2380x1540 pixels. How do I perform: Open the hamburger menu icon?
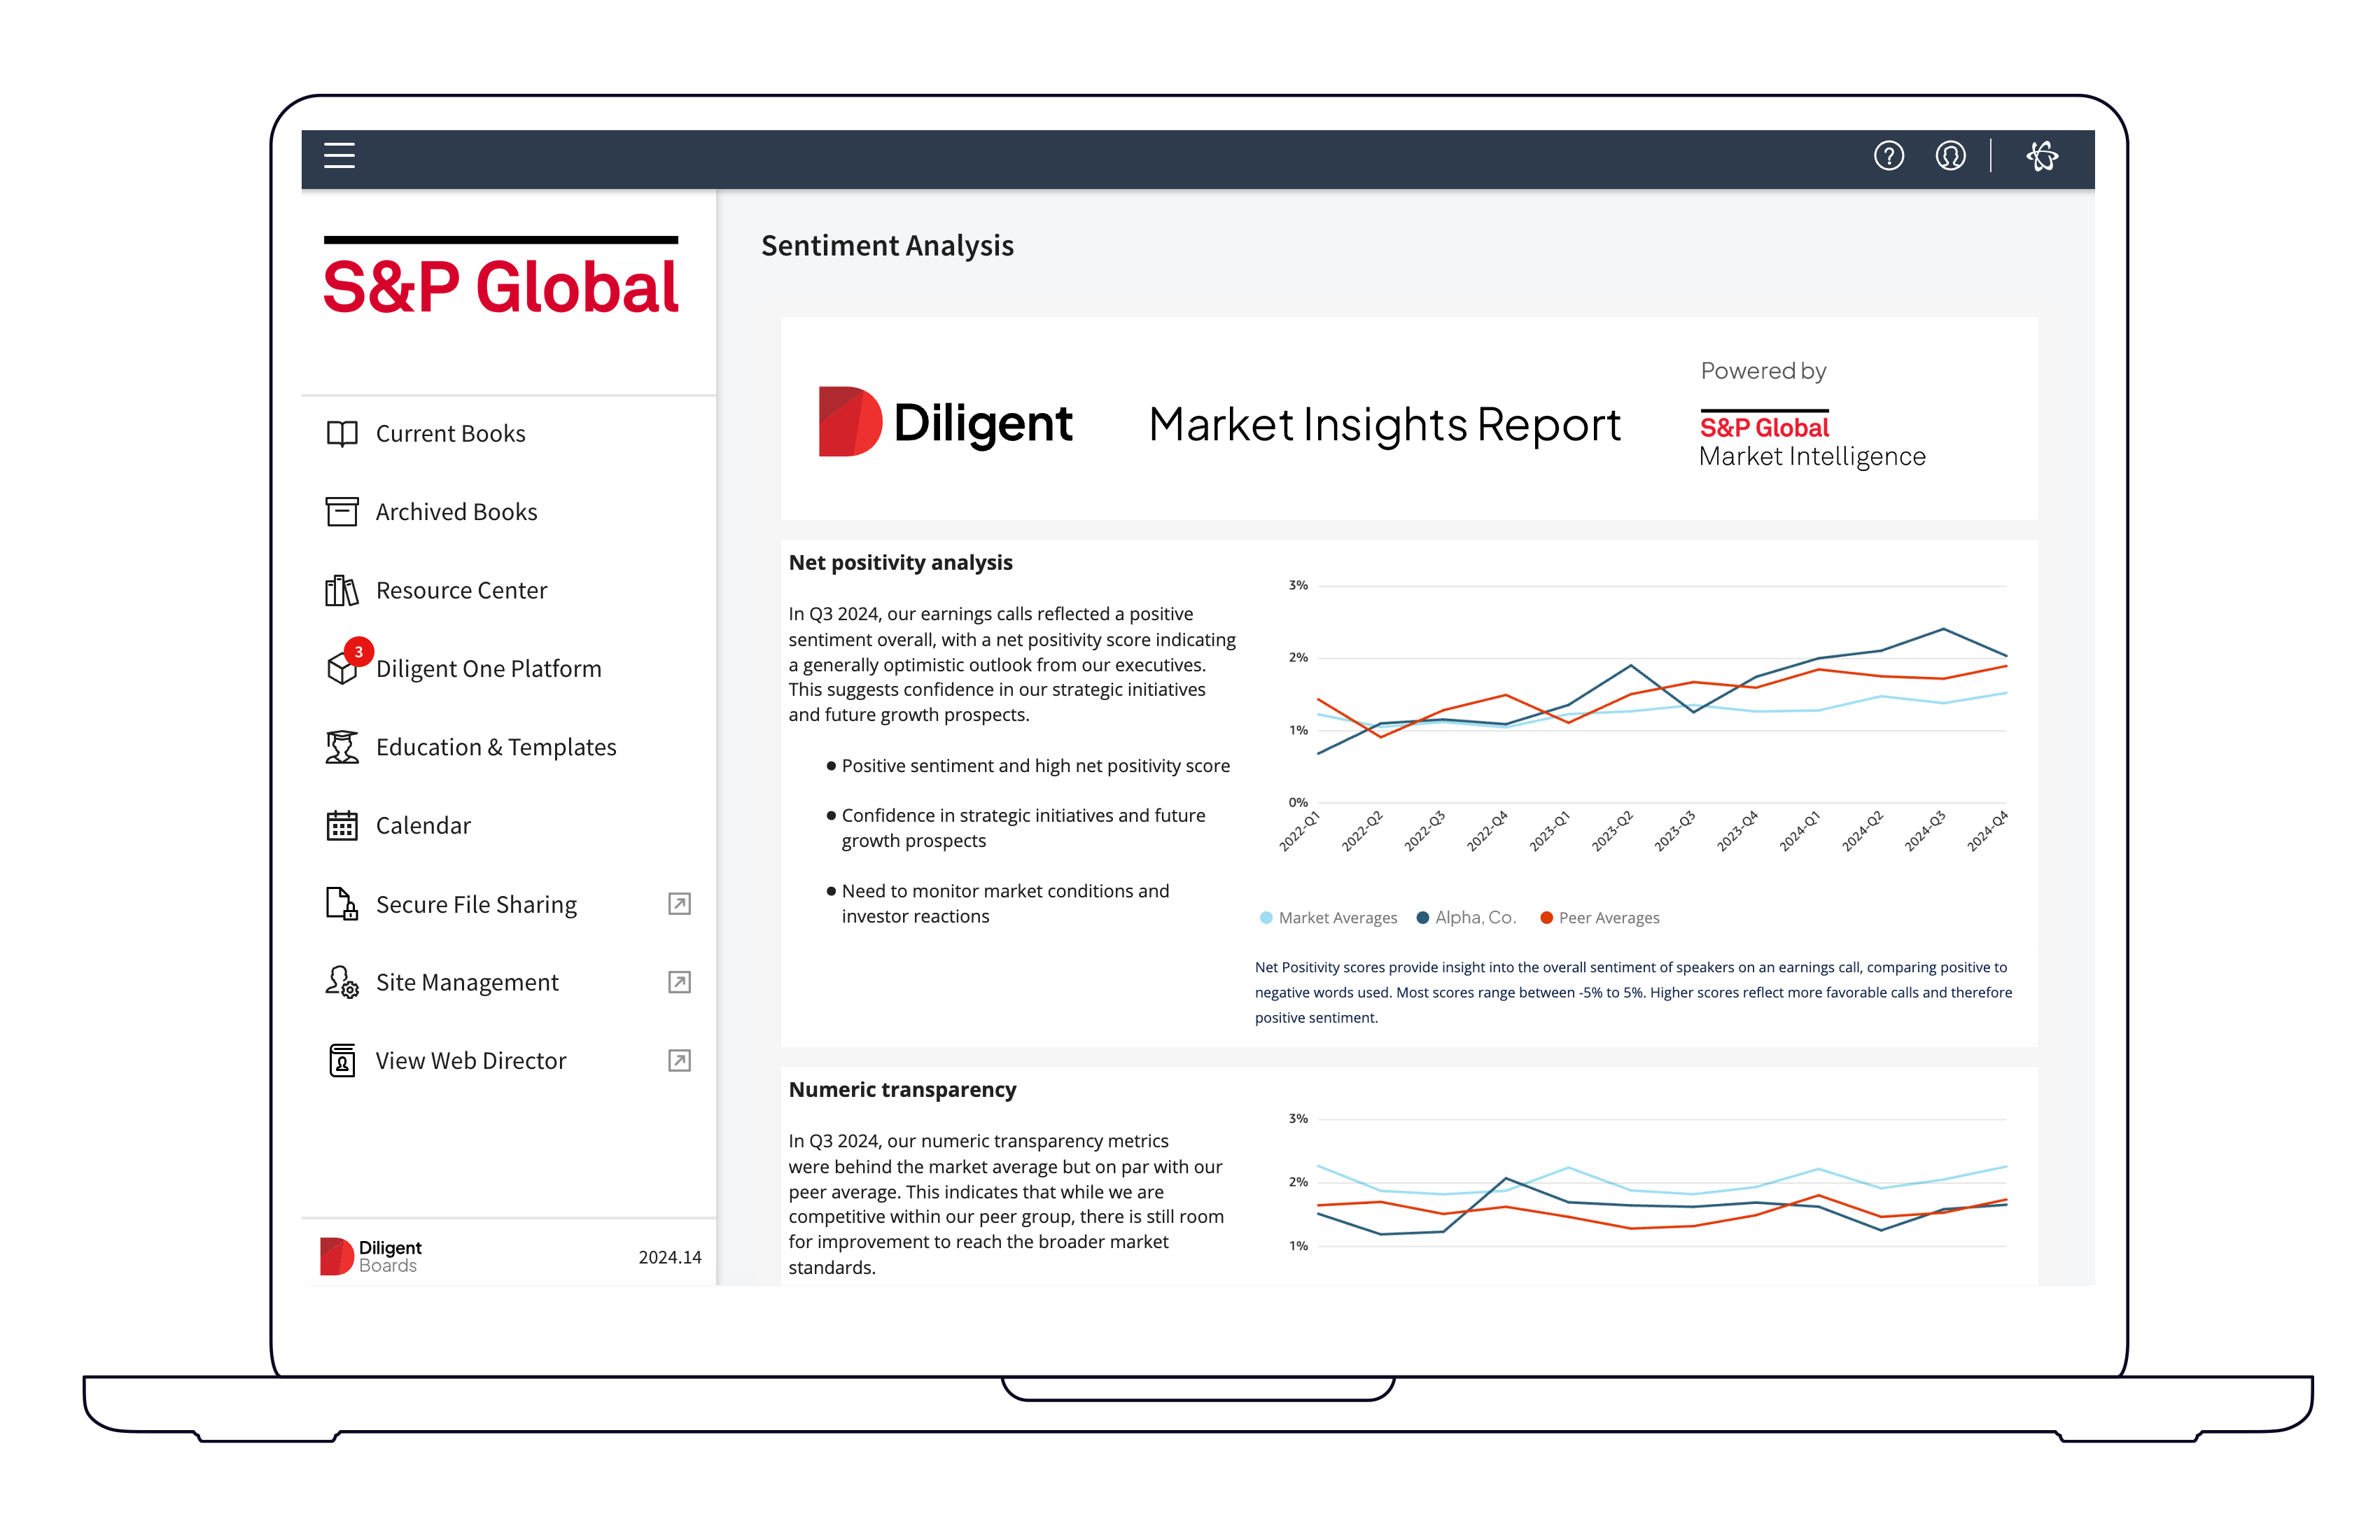click(339, 156)
